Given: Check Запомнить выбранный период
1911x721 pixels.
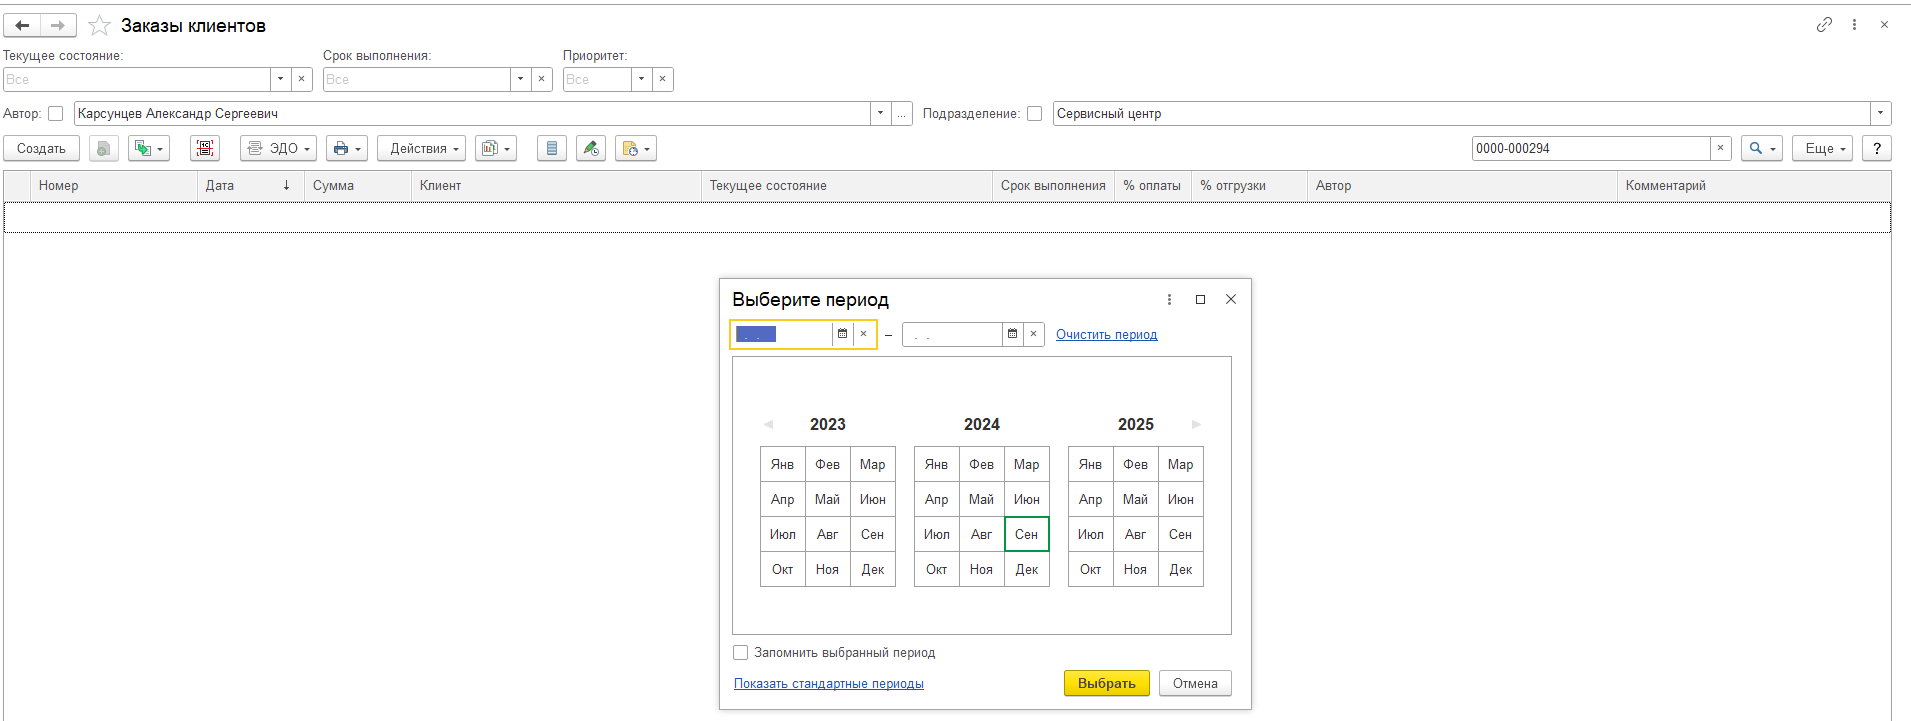Looking at the screenshot, I should (741, 653).
